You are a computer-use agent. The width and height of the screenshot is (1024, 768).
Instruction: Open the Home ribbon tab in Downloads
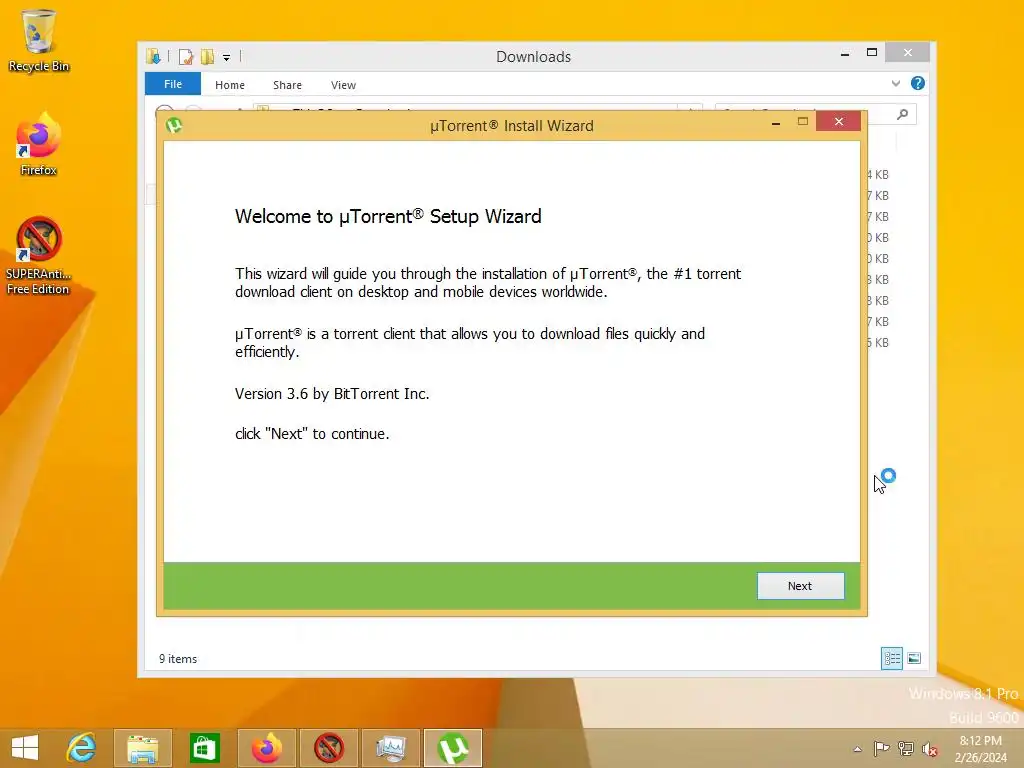click(230, 85)
